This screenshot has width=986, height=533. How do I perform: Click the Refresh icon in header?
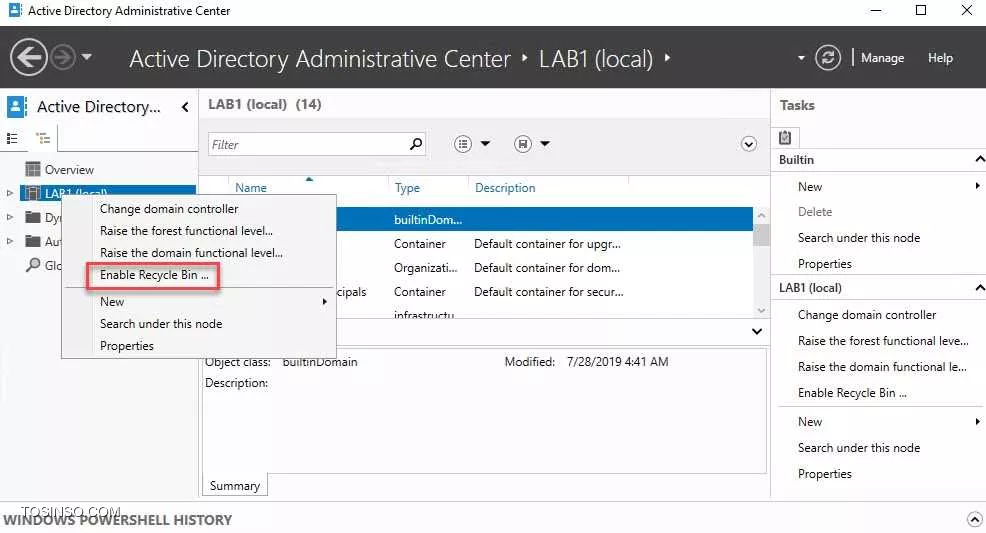tap(828, 58)
